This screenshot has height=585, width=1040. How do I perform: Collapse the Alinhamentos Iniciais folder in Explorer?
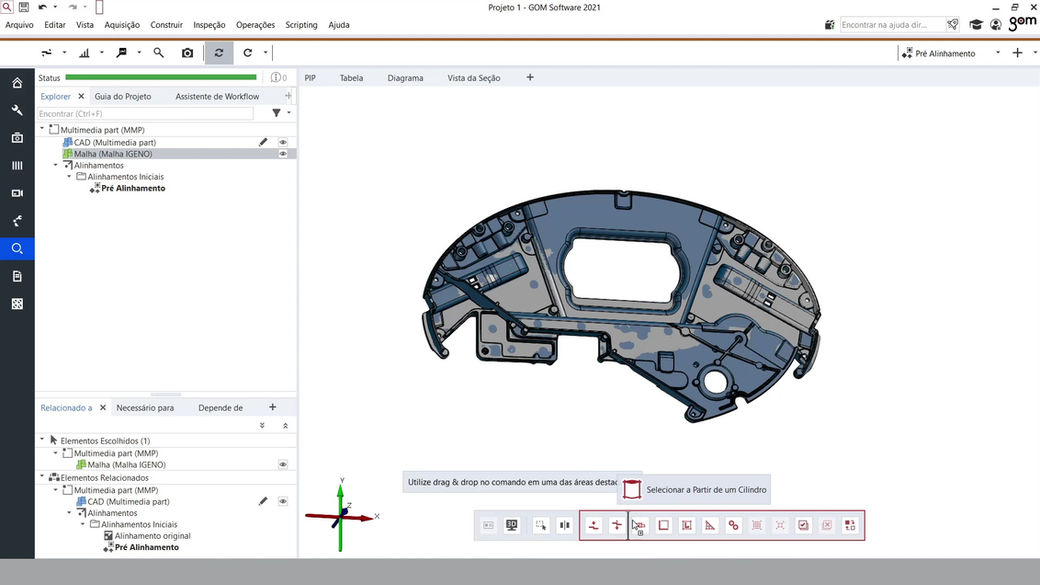(69, 177)
